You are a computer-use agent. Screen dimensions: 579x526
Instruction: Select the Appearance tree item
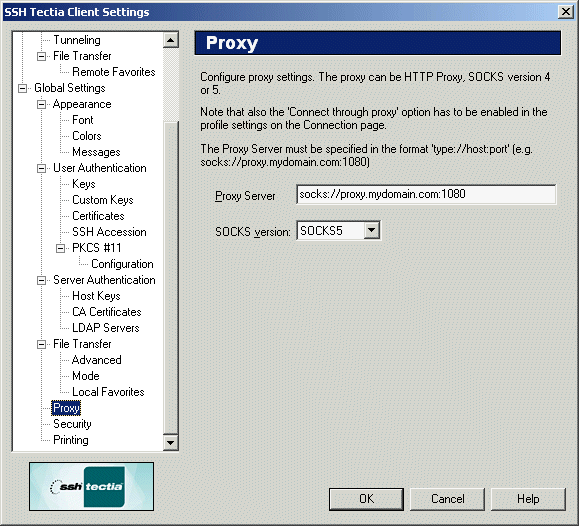(x=82, y=104)
